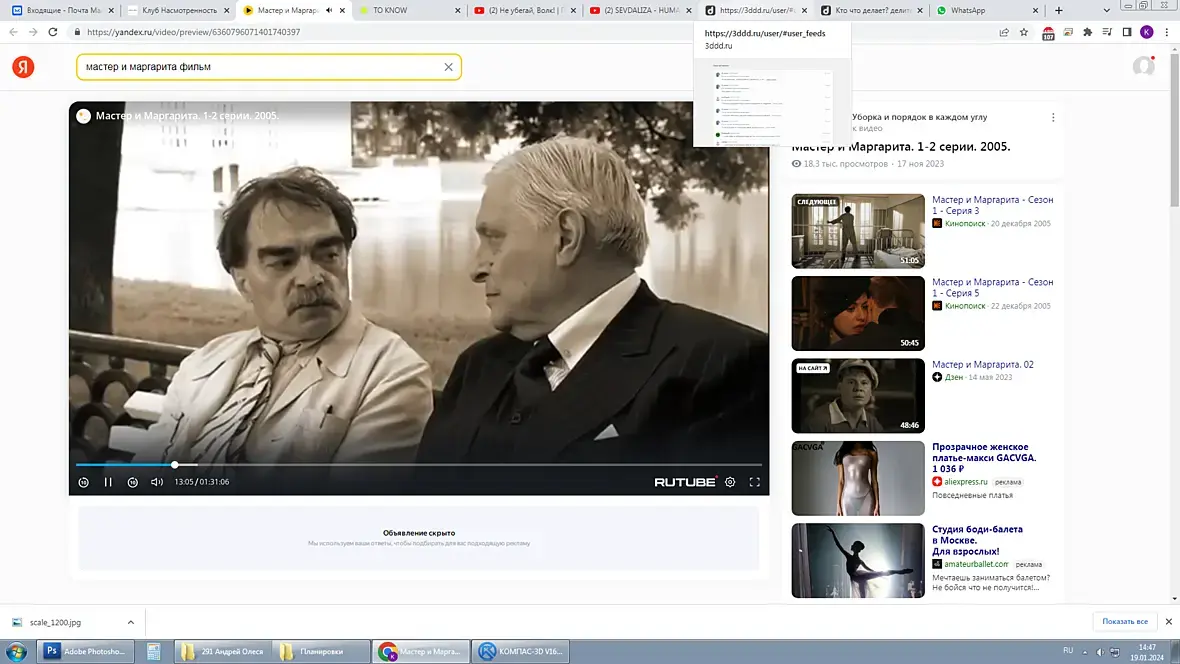Click thumbnail of Мастер и Маргарита. 02
The height and width of the screenshot is (664, 1180).
[x=858, y=395]
